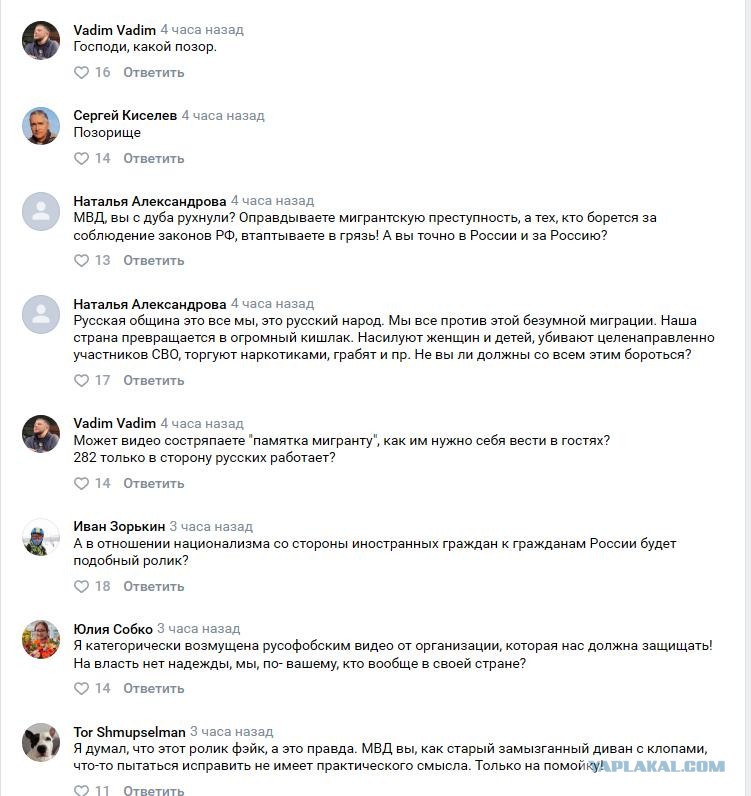Open Наталья Александрова's profile from the МВД comment
The width and height of the screenshot is (751, 796).
coord(150,202)
